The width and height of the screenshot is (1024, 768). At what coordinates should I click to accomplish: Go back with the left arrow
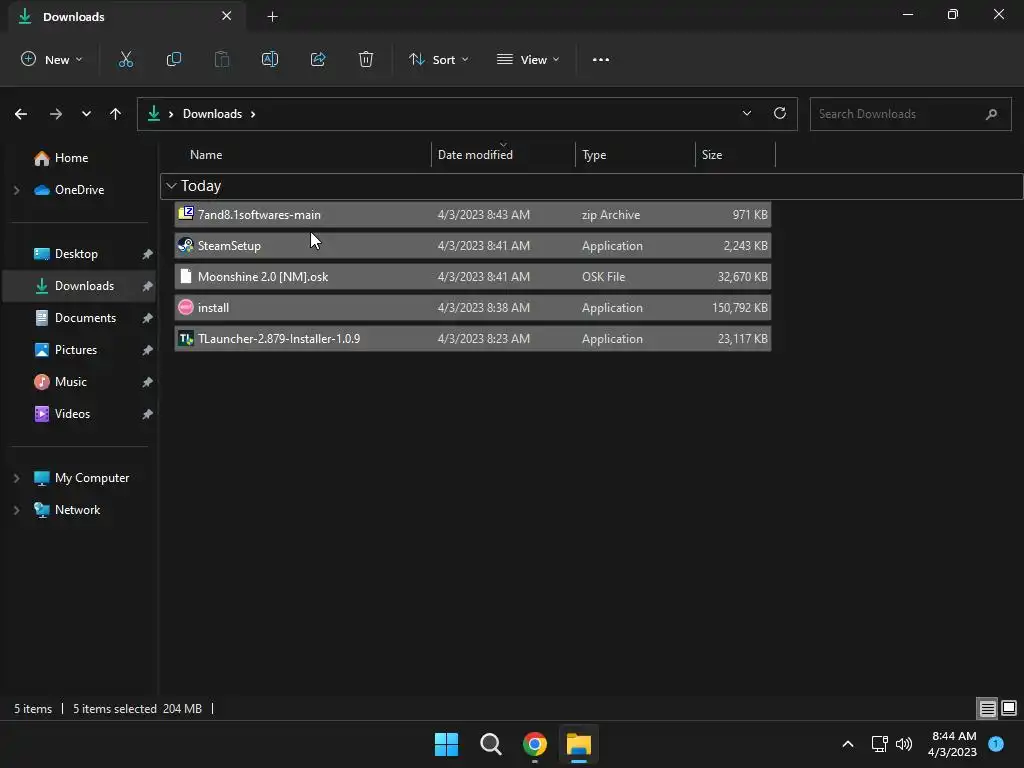point(21,114)
